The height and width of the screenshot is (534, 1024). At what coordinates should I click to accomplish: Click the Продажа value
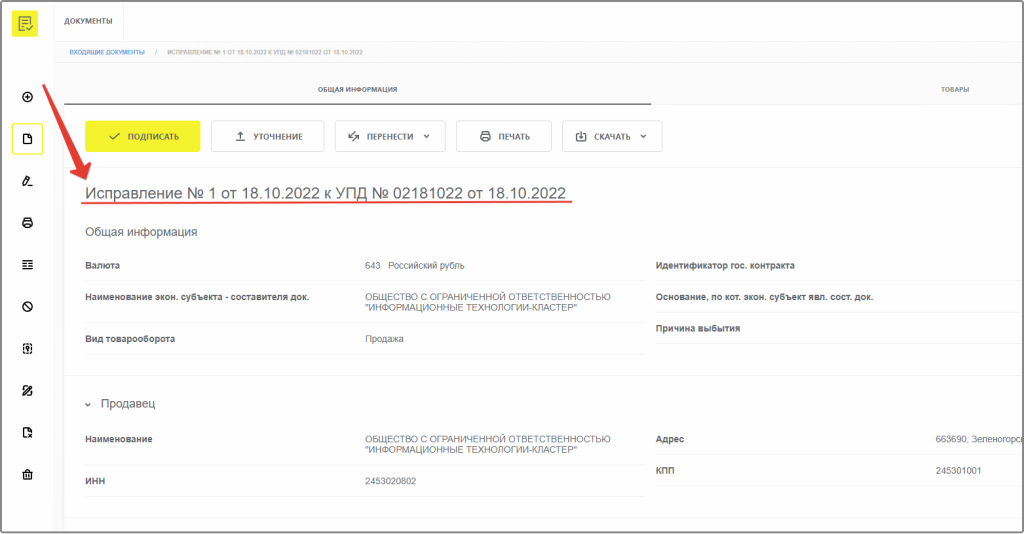point(384,339)
